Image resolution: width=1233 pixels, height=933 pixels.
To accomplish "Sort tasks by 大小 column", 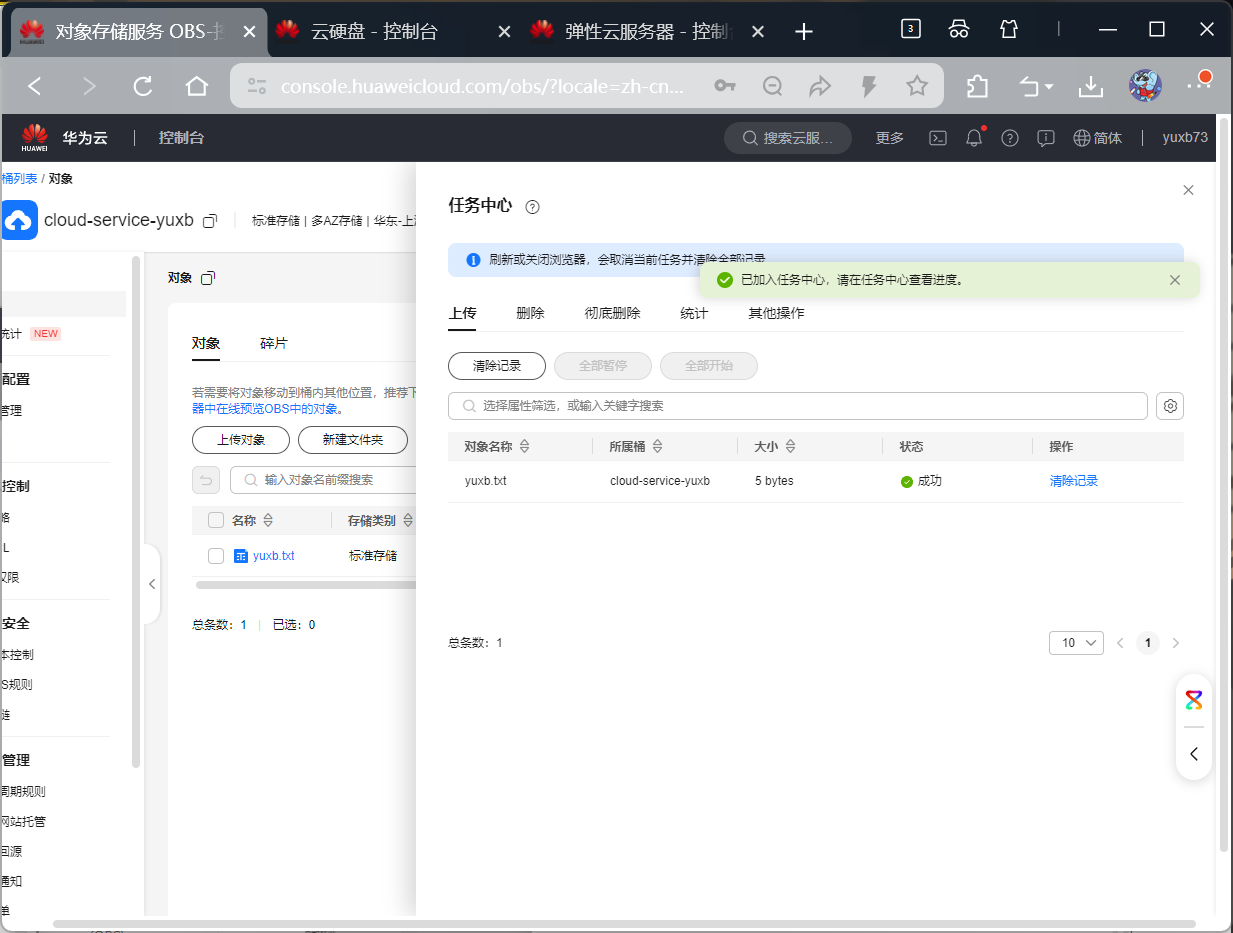I will [790, 446].
